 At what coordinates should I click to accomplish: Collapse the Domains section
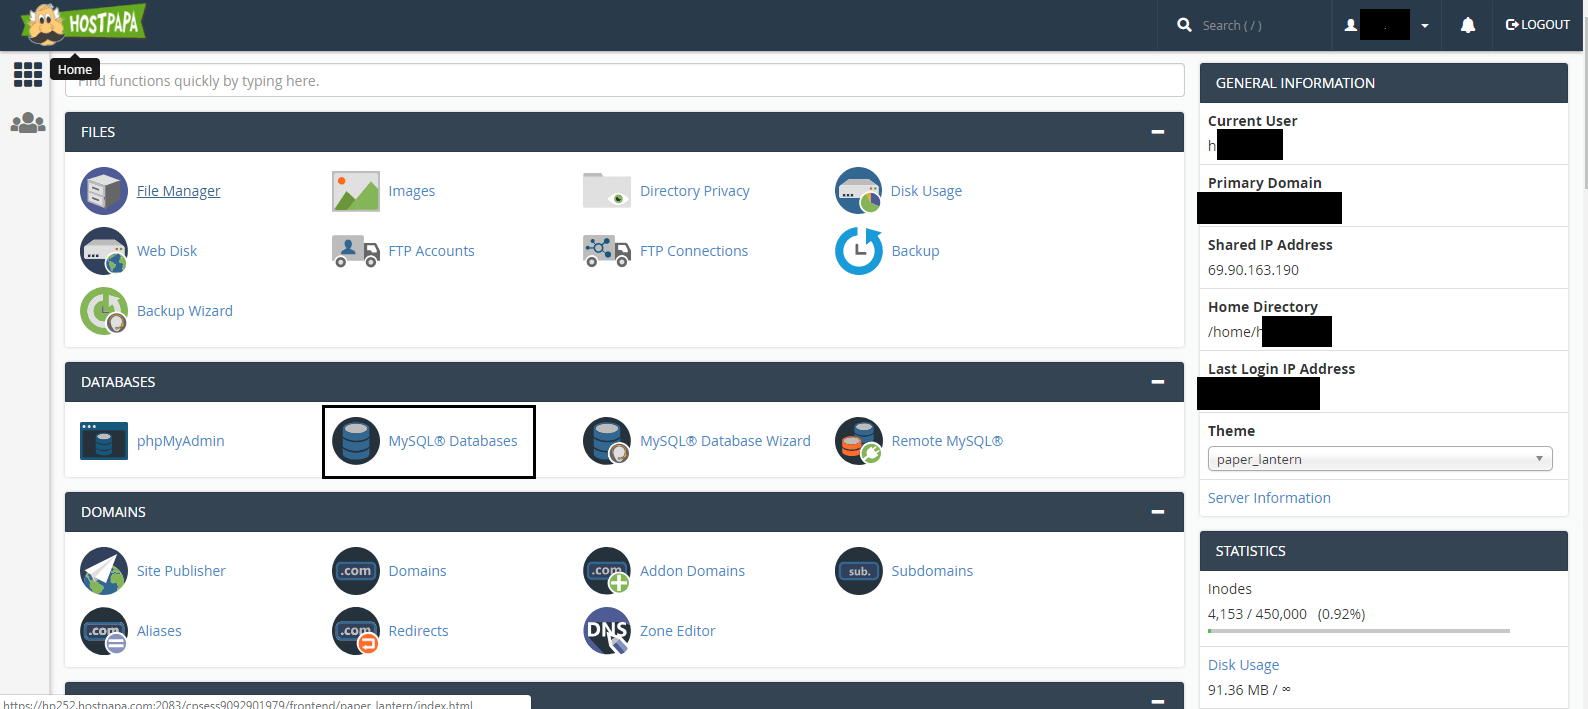click(1158, 512)
